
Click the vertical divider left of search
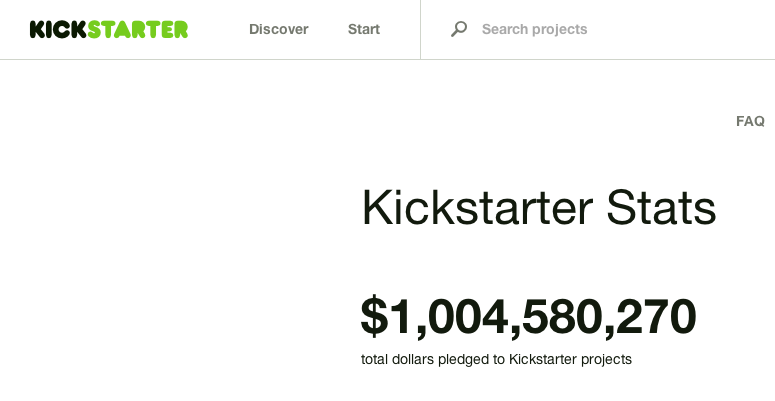pyautogui.click(x=420, y=29)
